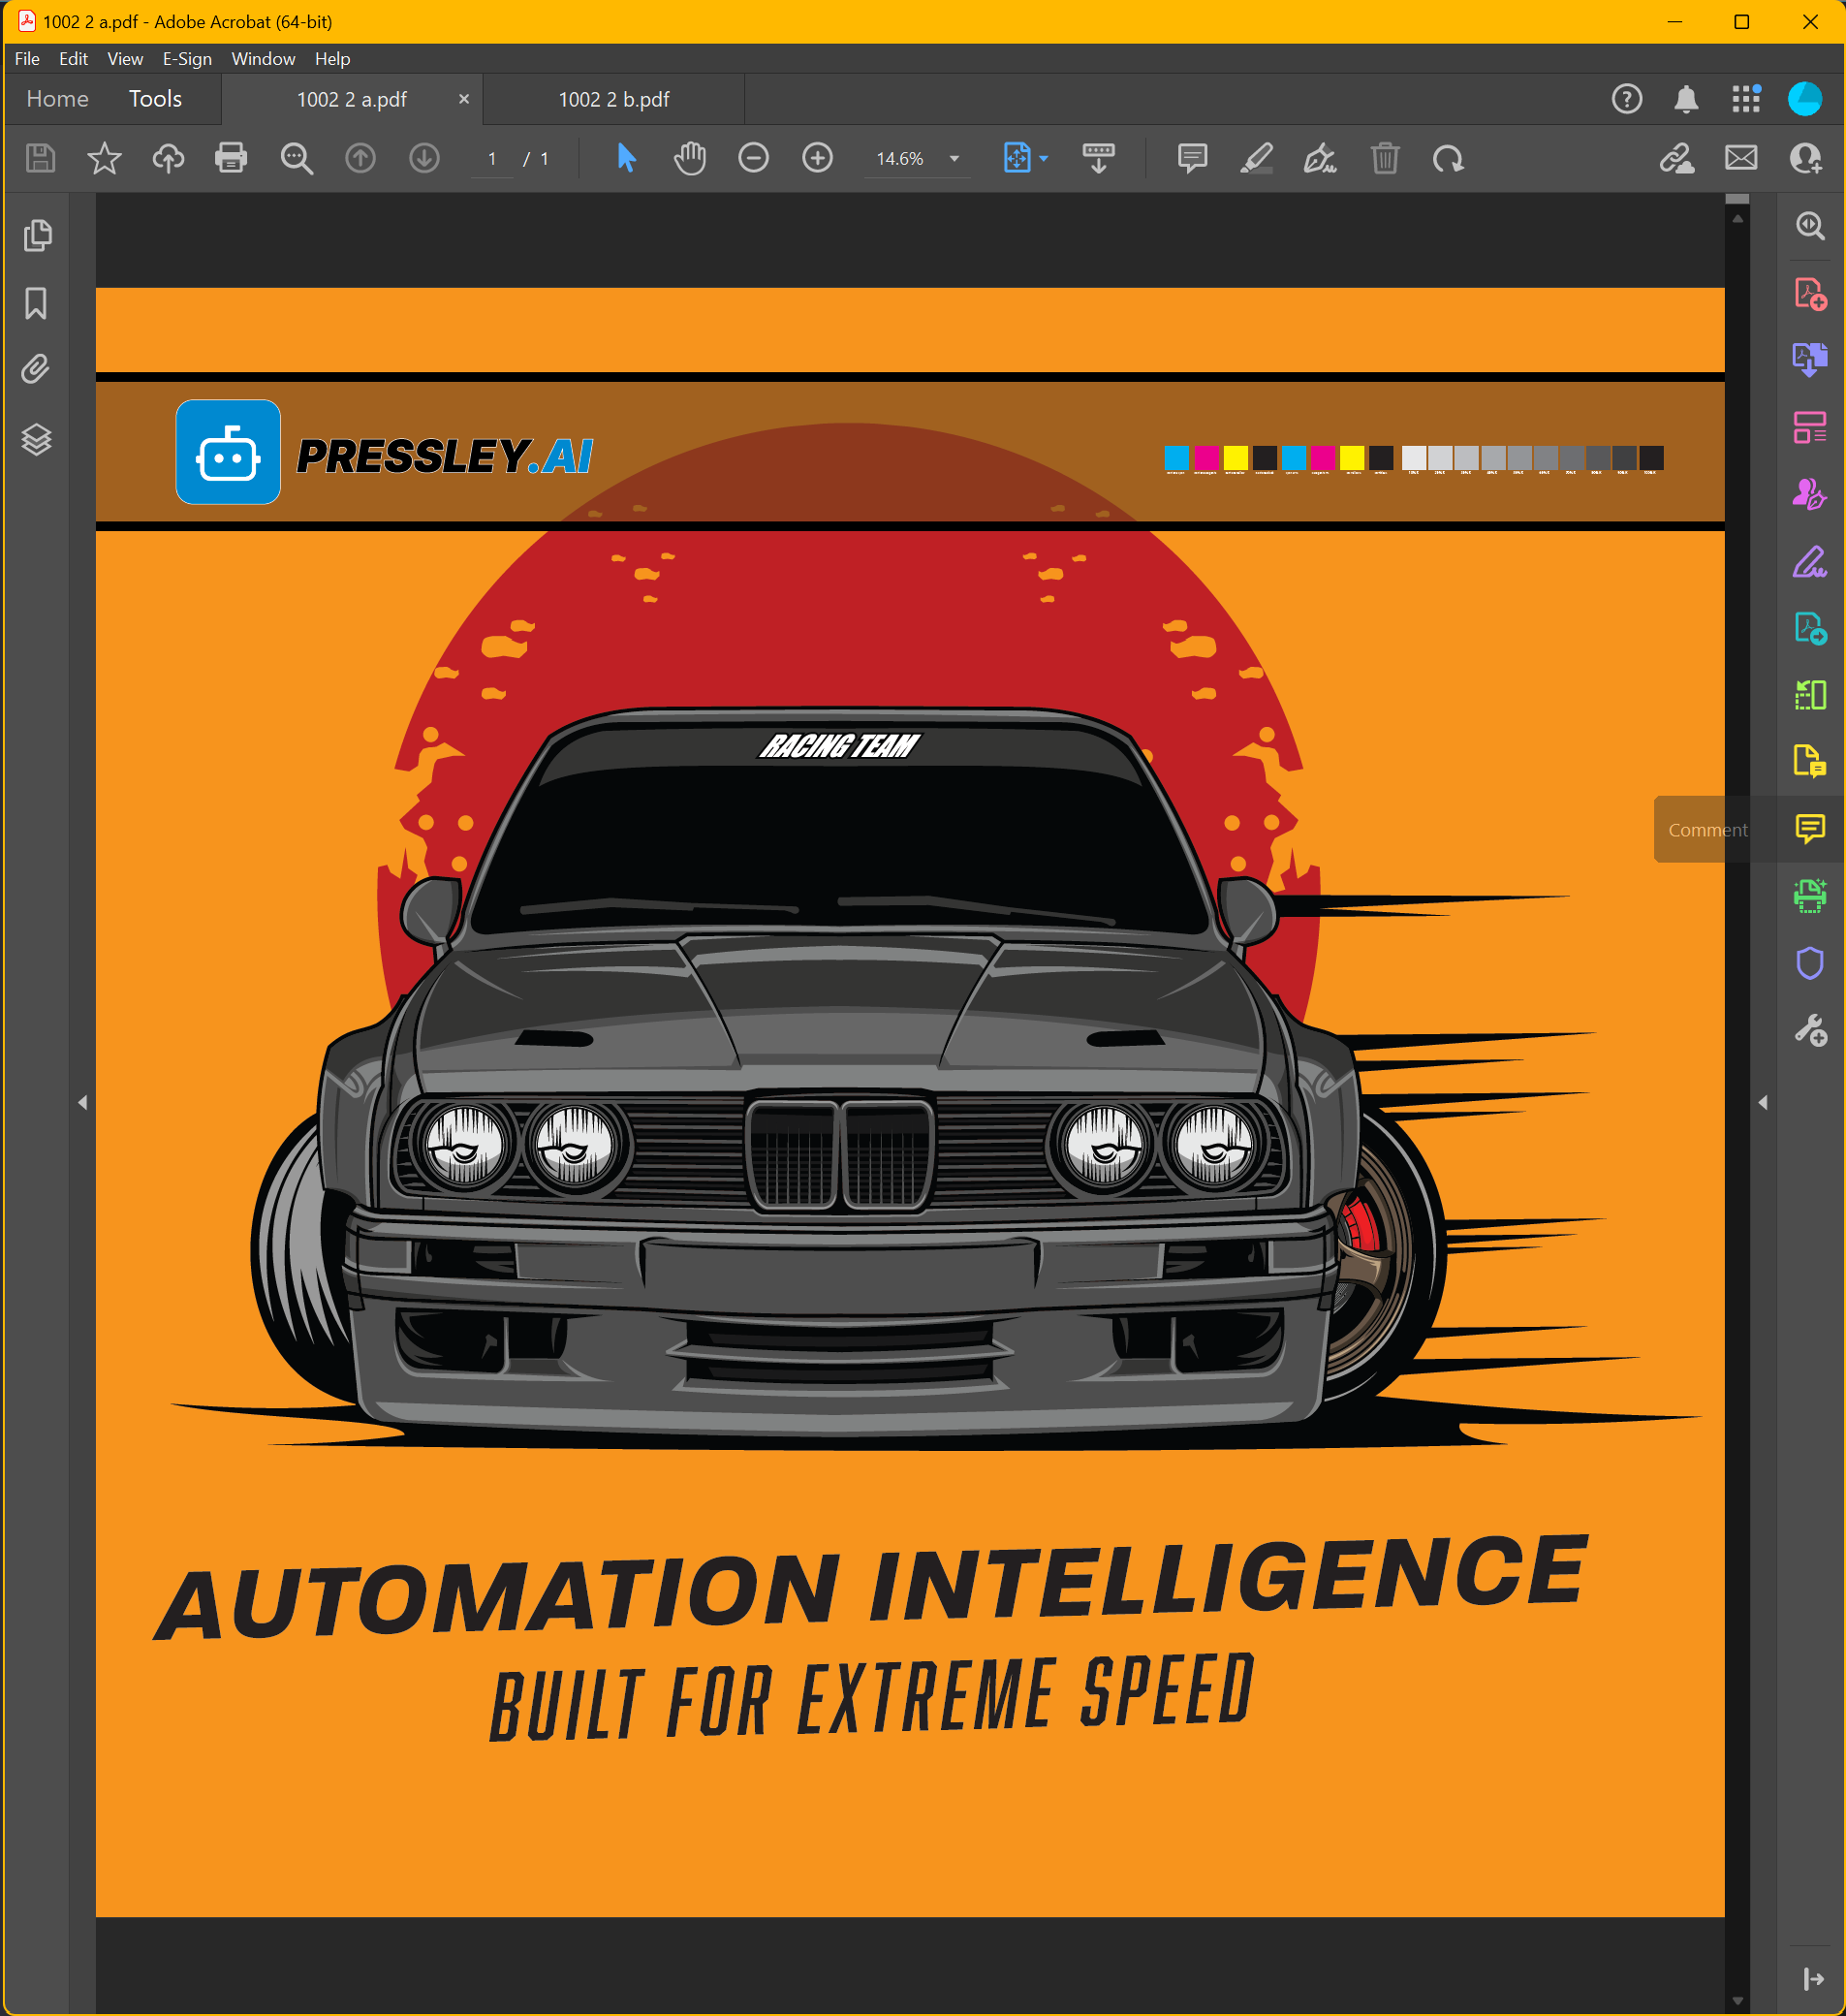
Task: Go to next page arrow
Action: (424, 158)
